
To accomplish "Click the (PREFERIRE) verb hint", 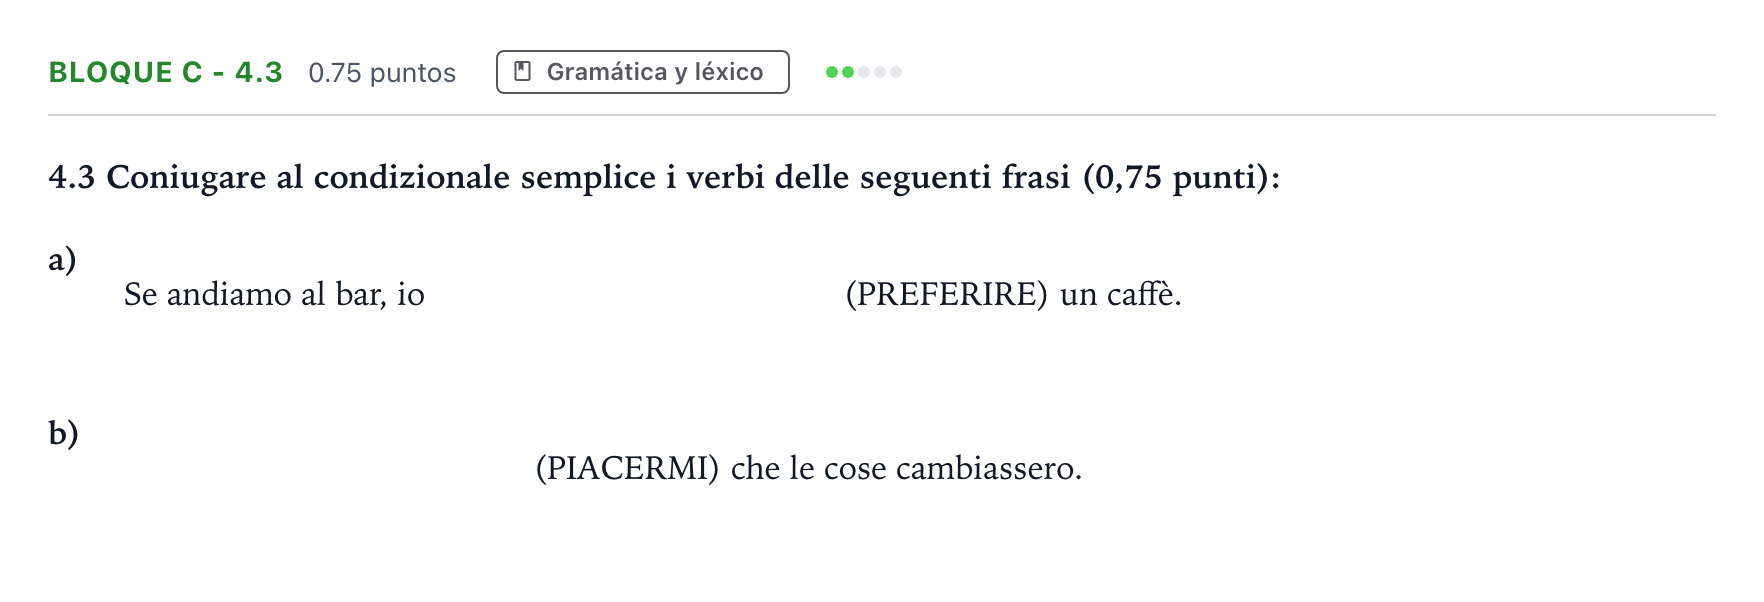I will (x=946, y=294).
